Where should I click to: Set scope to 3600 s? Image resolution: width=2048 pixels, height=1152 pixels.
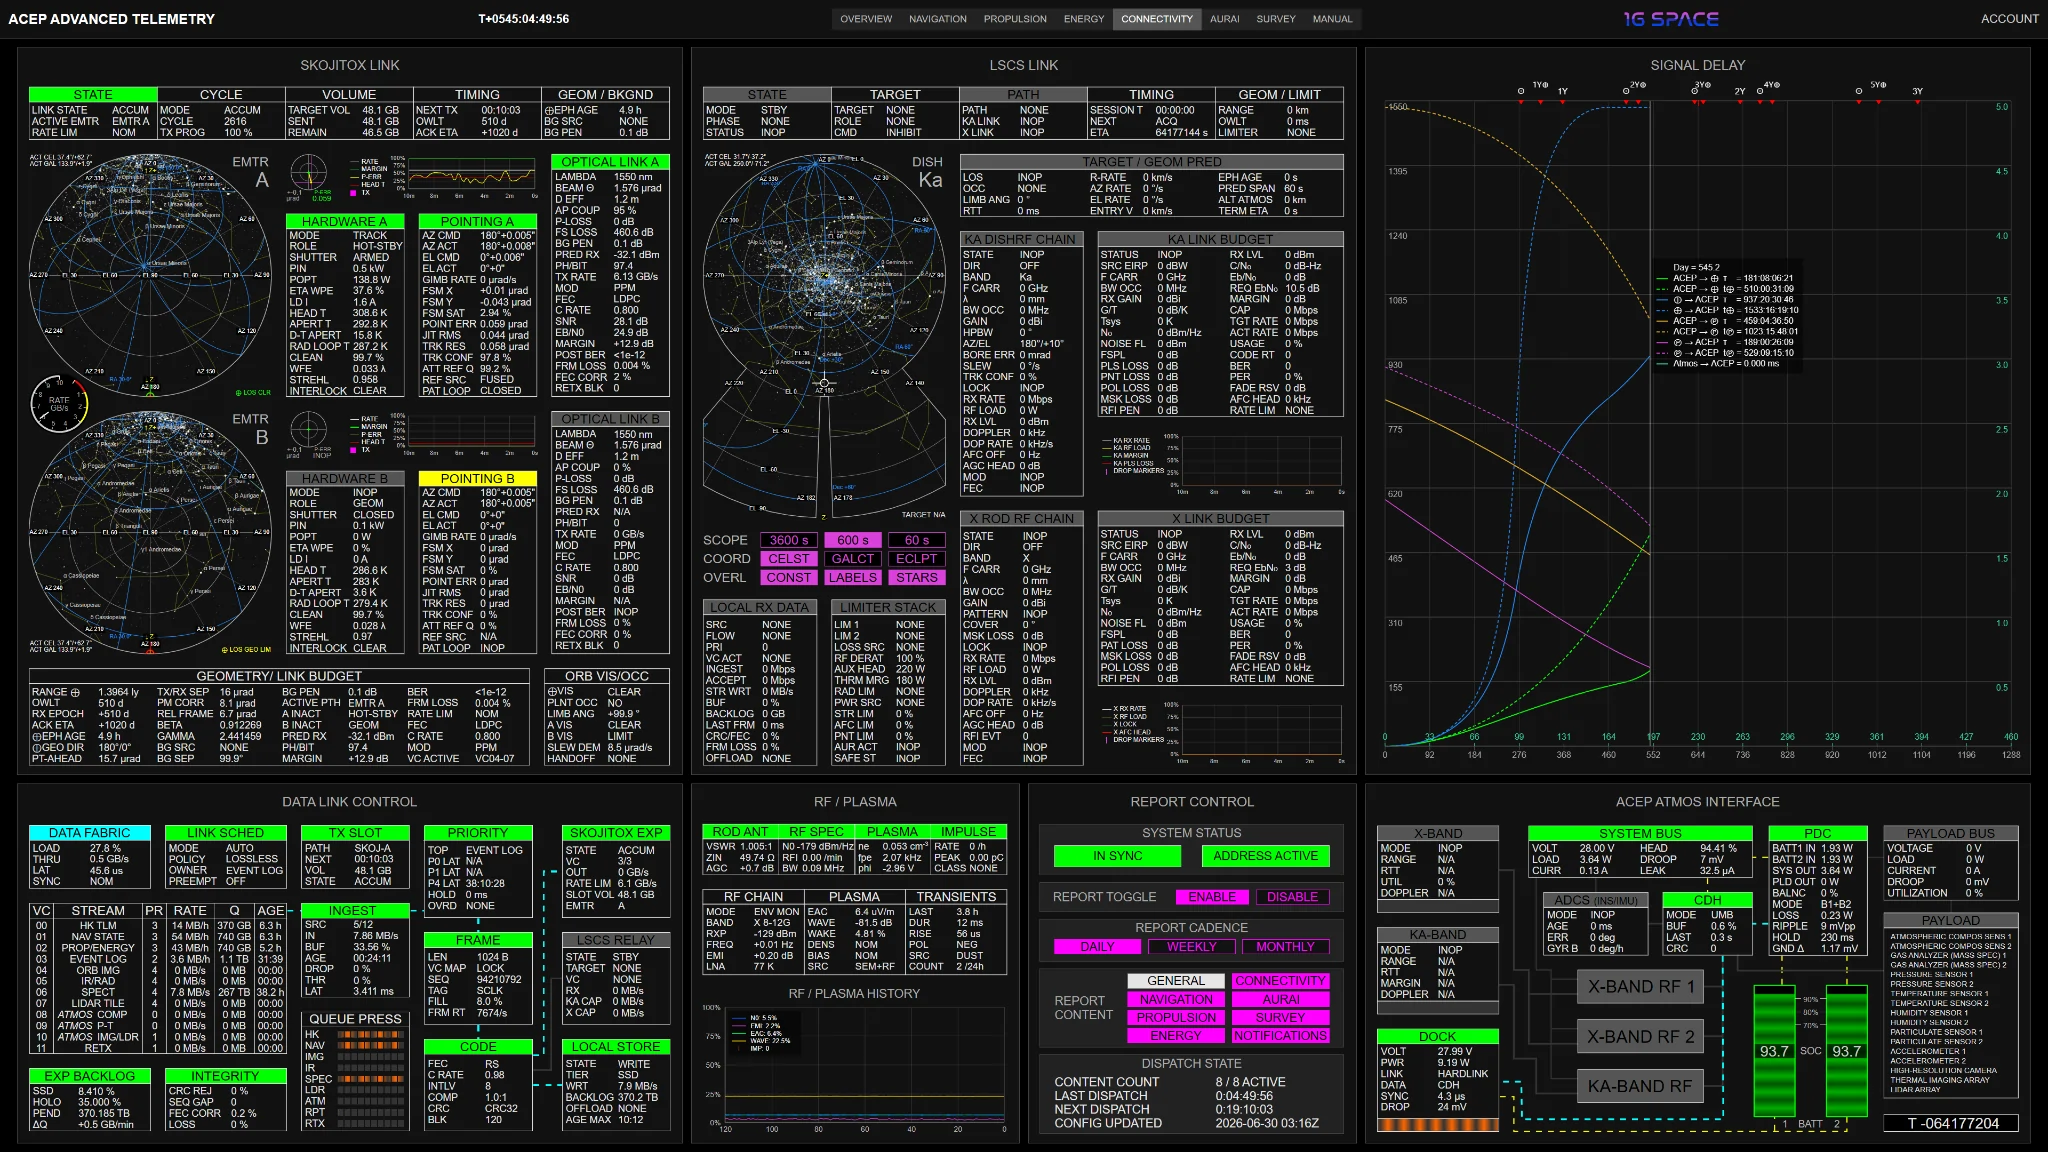pos(789,540)
